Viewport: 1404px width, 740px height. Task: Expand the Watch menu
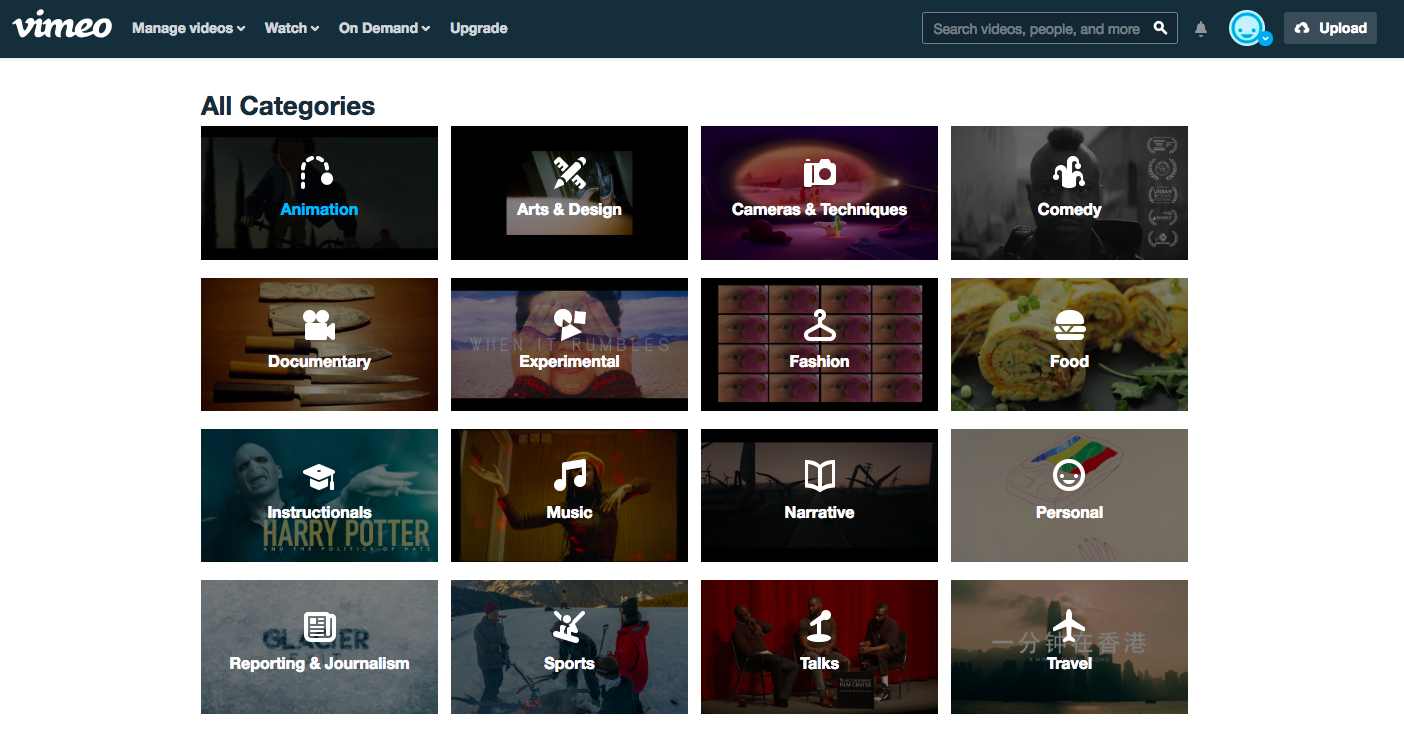290,28
